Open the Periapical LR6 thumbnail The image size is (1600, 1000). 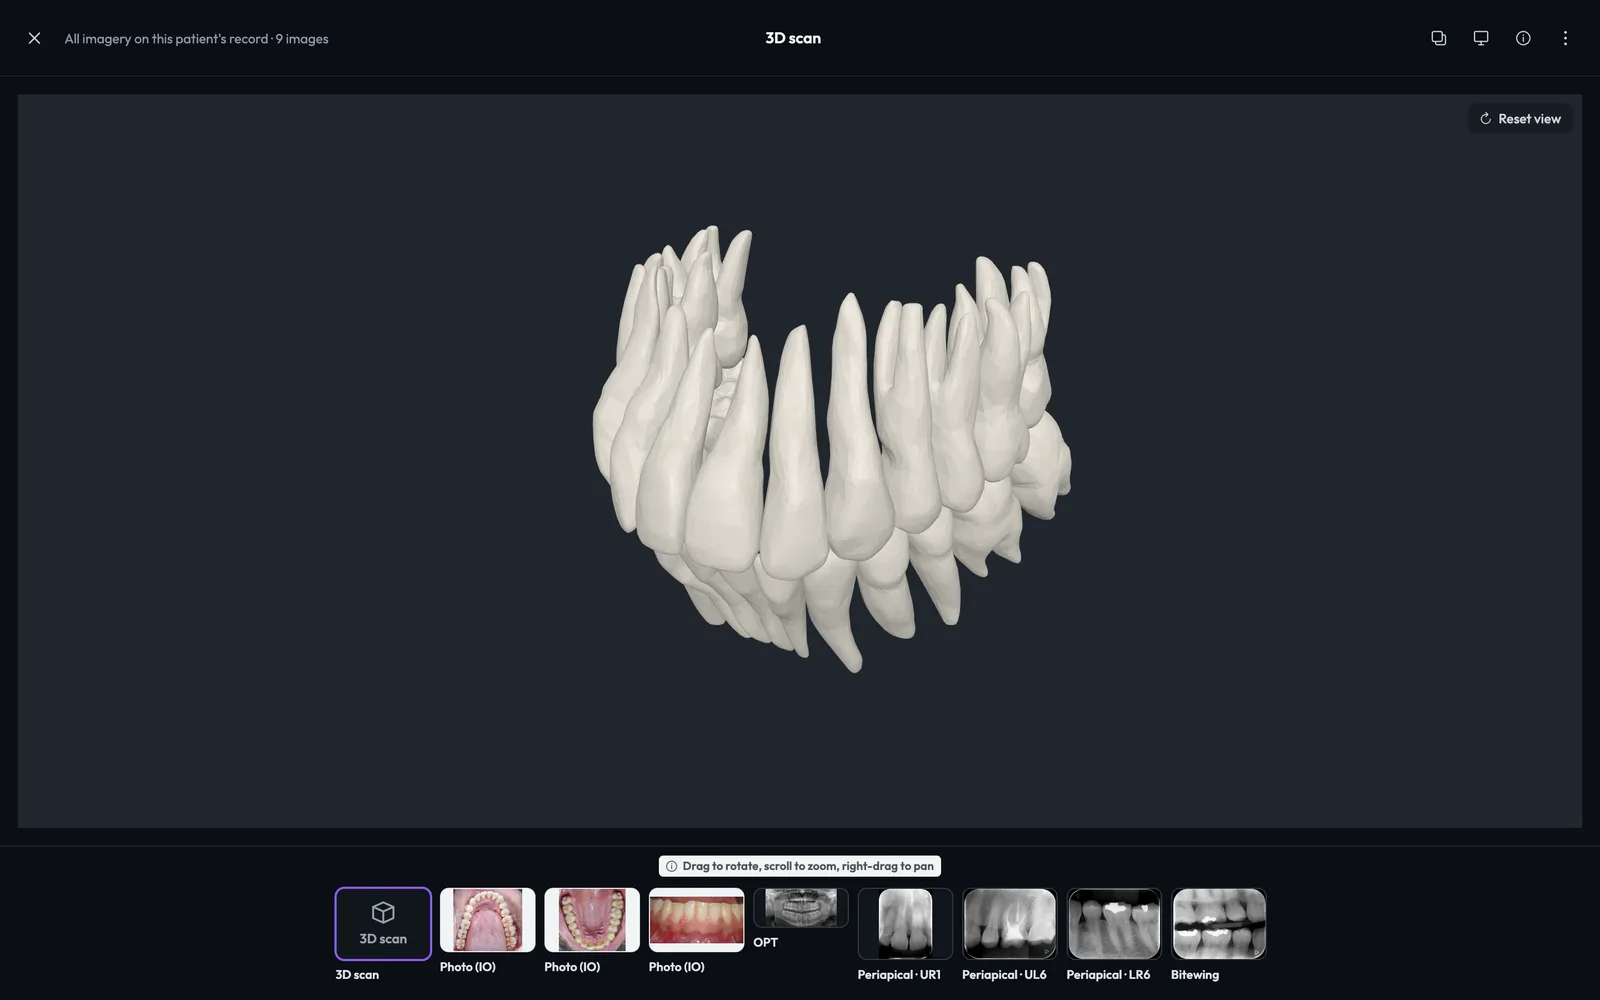1114,924
